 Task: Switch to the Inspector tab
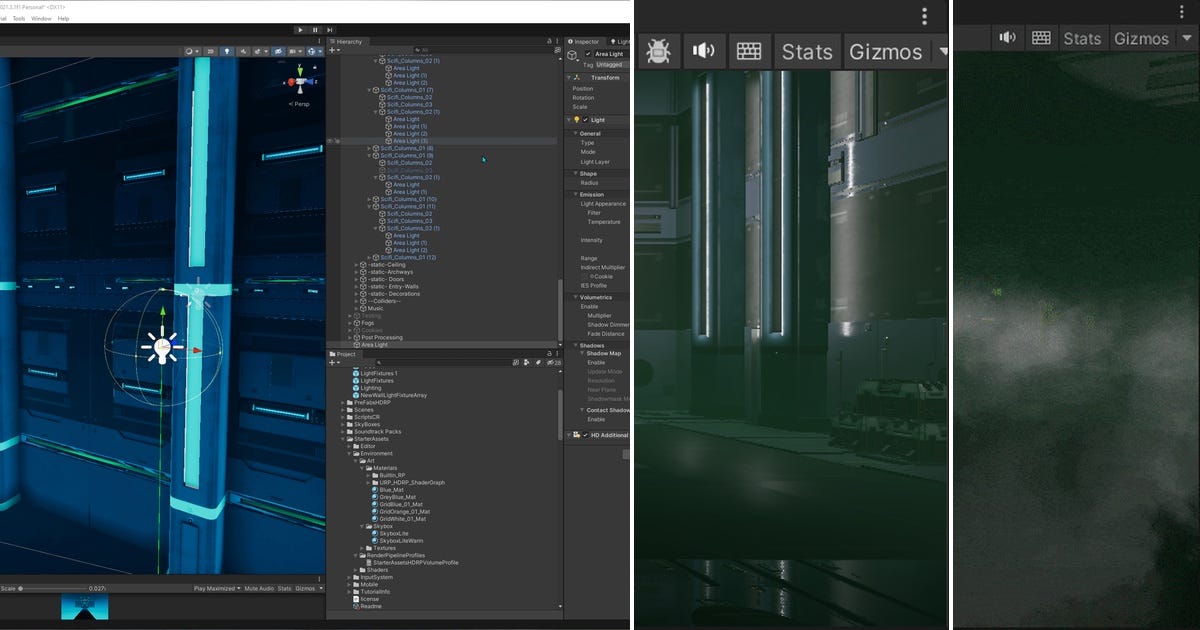pyautogui.click(x=585, y=42)
